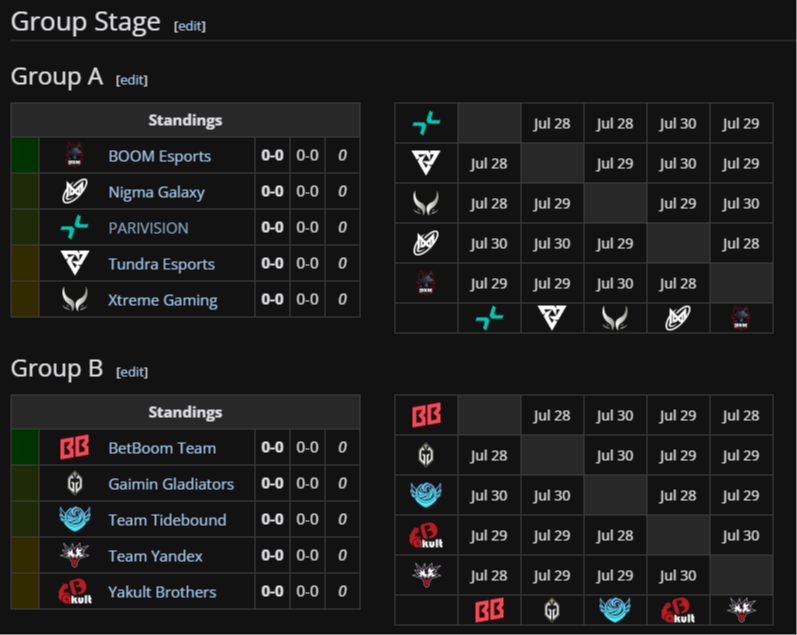This screenshot has width=797, height=635.
Task: Click the green placement cell beside BetBoom Team
Action: pyautogui.click(x=25, y=448)
